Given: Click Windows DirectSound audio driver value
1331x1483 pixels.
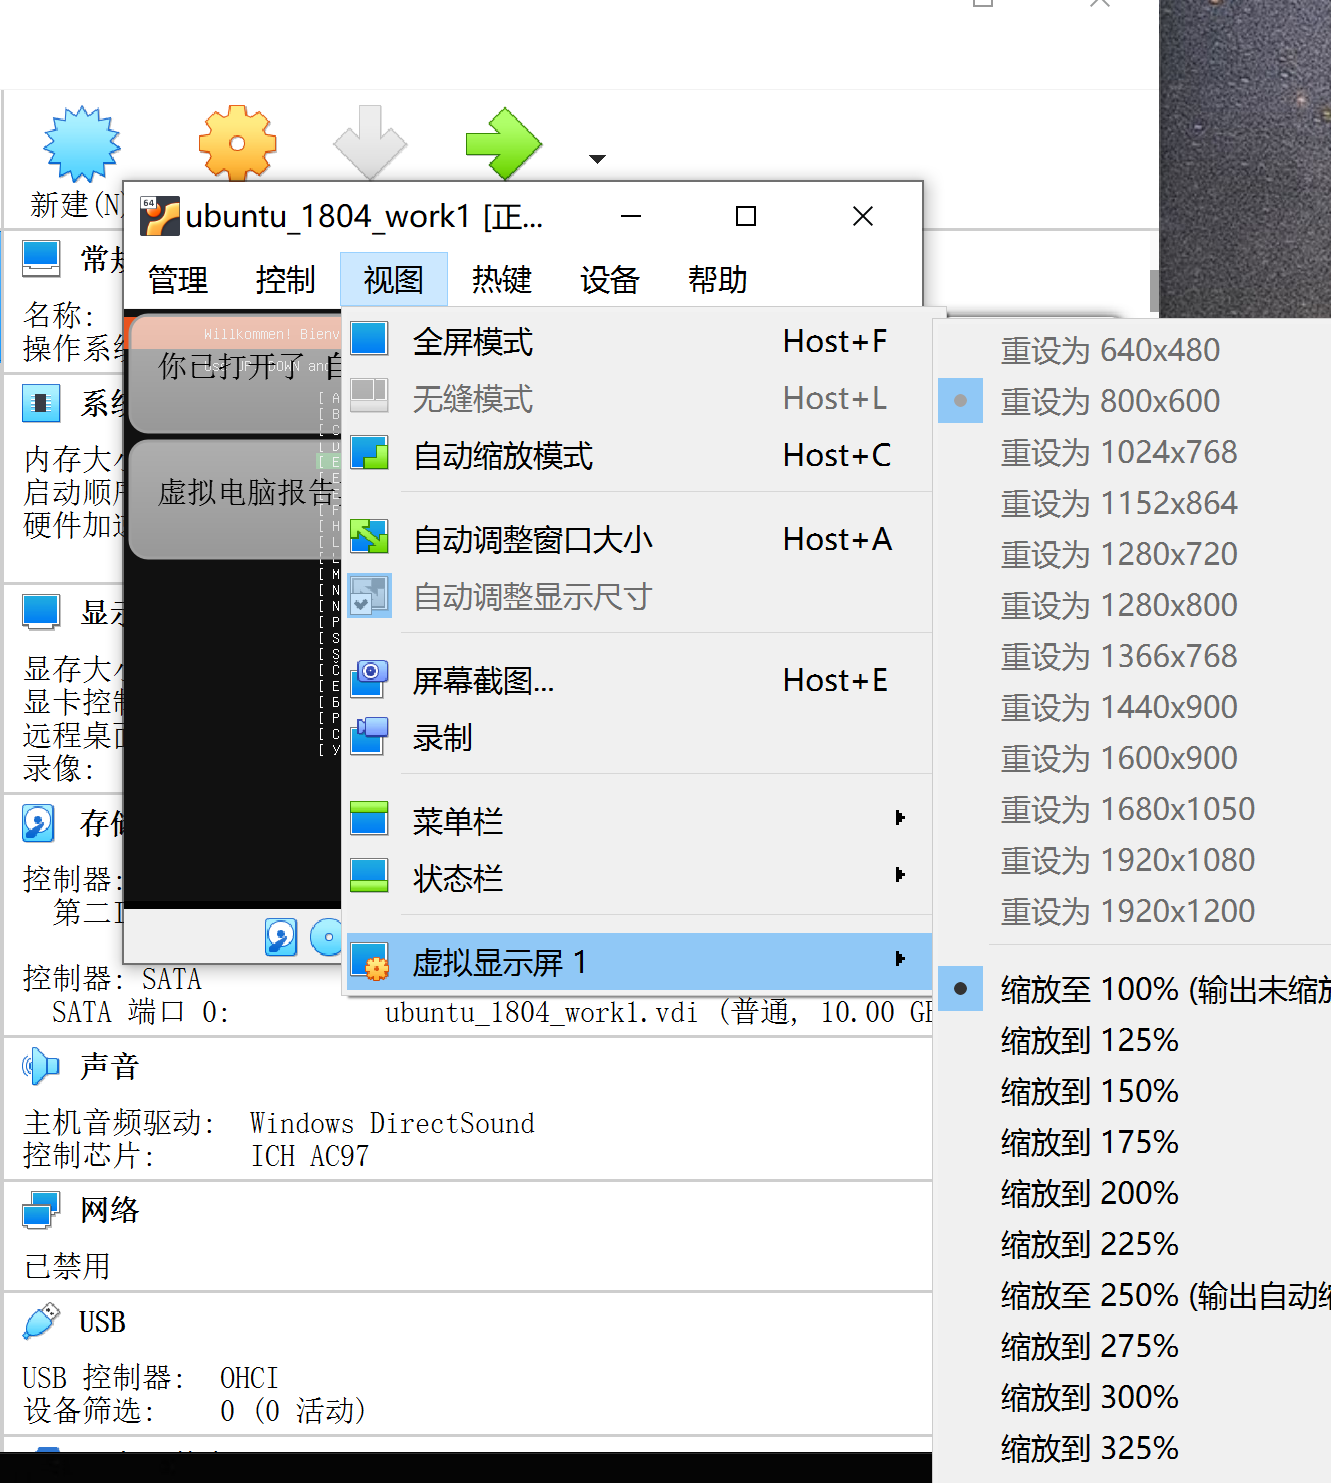Looking at the screenshot, I should (x=392, y=1123).
